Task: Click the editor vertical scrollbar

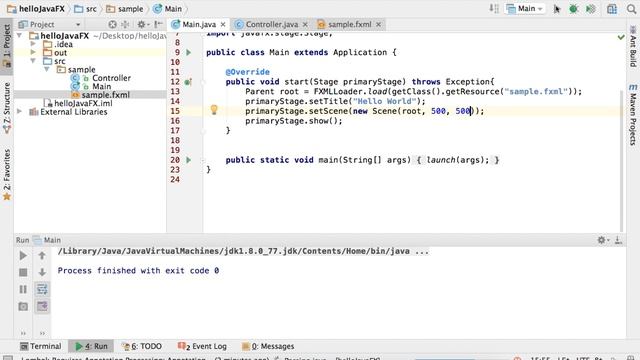Action: click(x=622, y=161)
